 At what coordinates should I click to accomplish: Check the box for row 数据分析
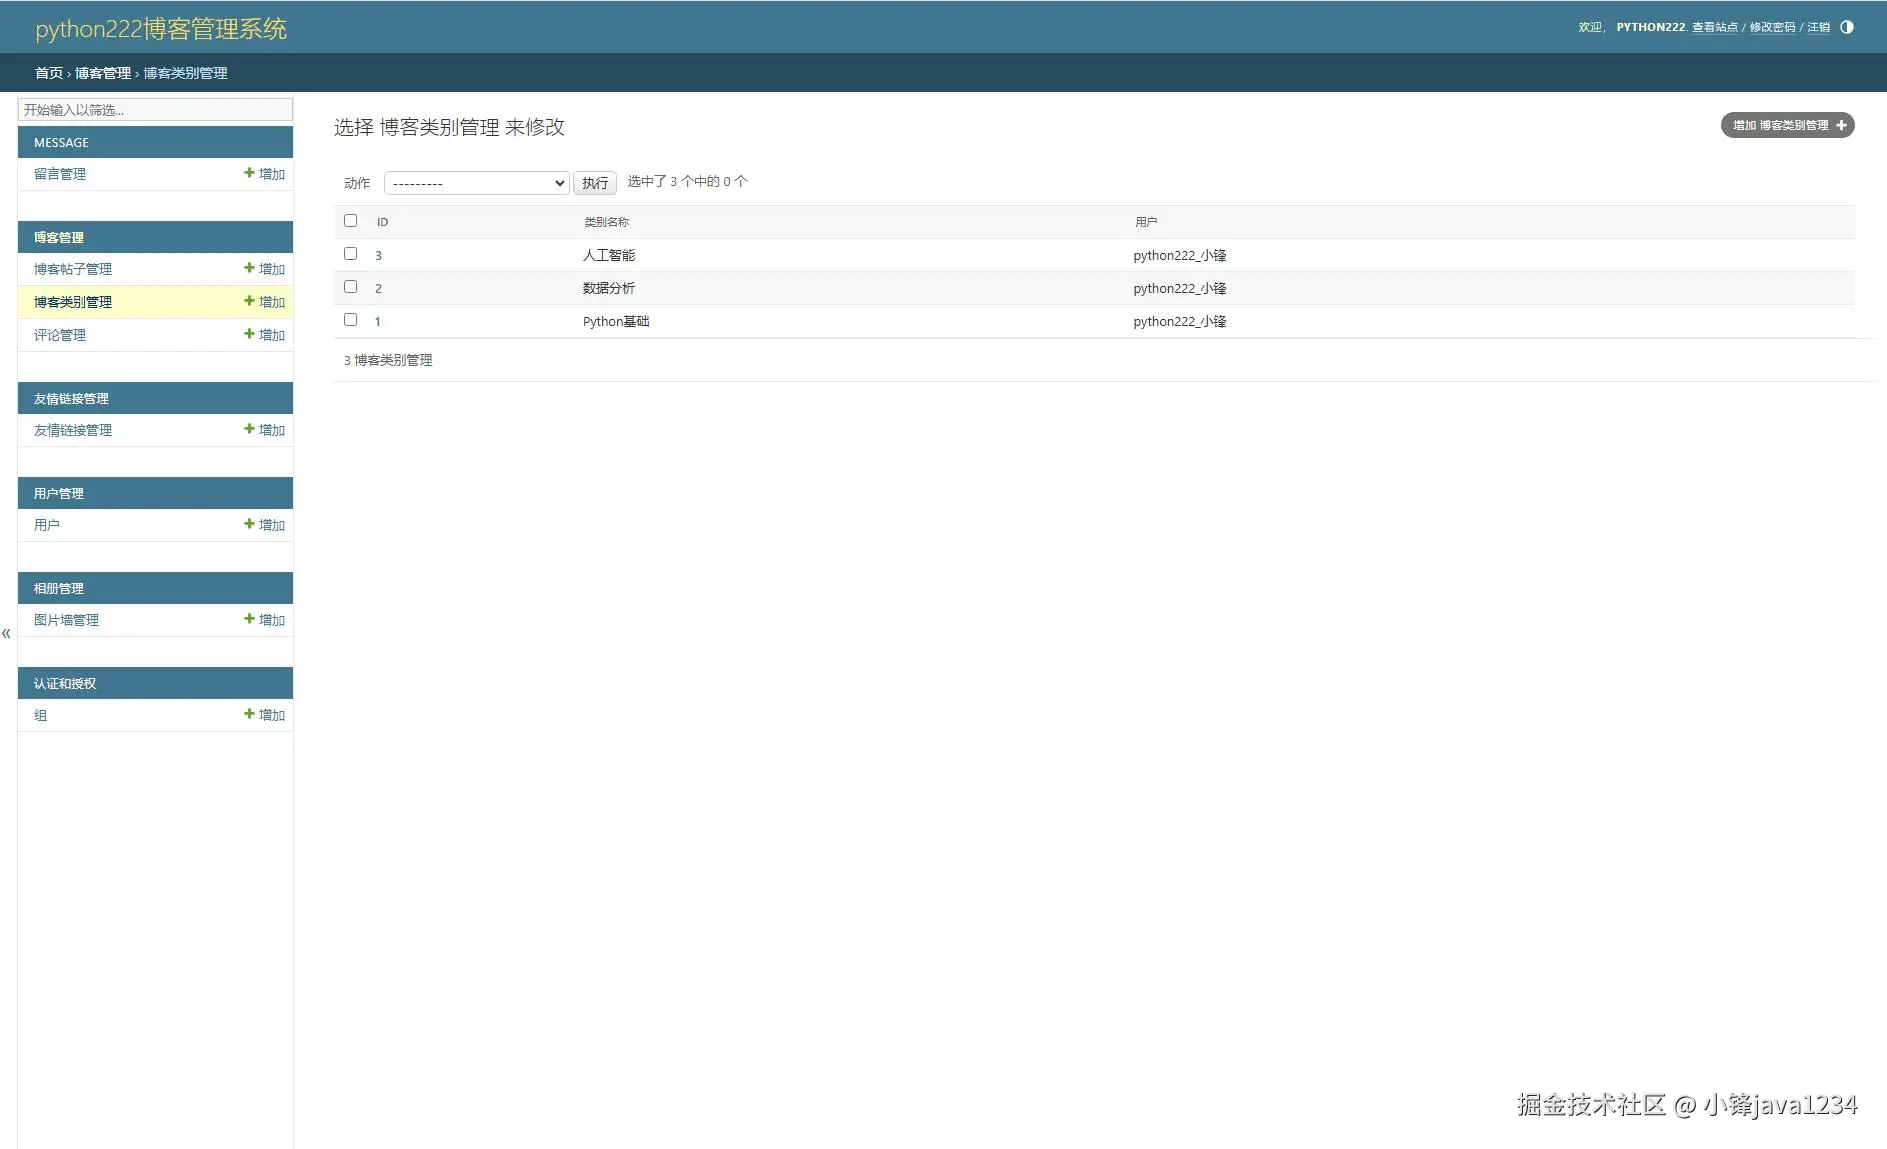pyautogui.click(x=350, y=286)
